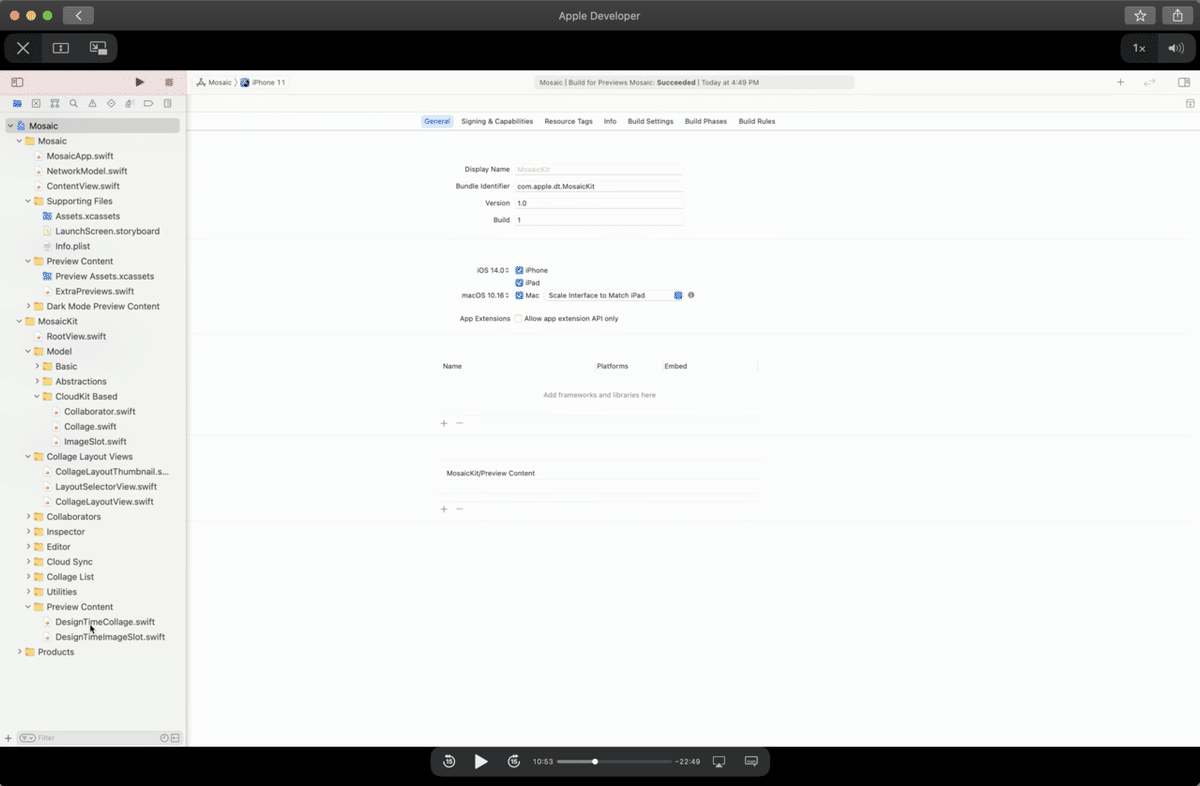This screenshot has height=786, width=1200.
Task: Click the Bundle Identifier field
Action: [599, 186]
